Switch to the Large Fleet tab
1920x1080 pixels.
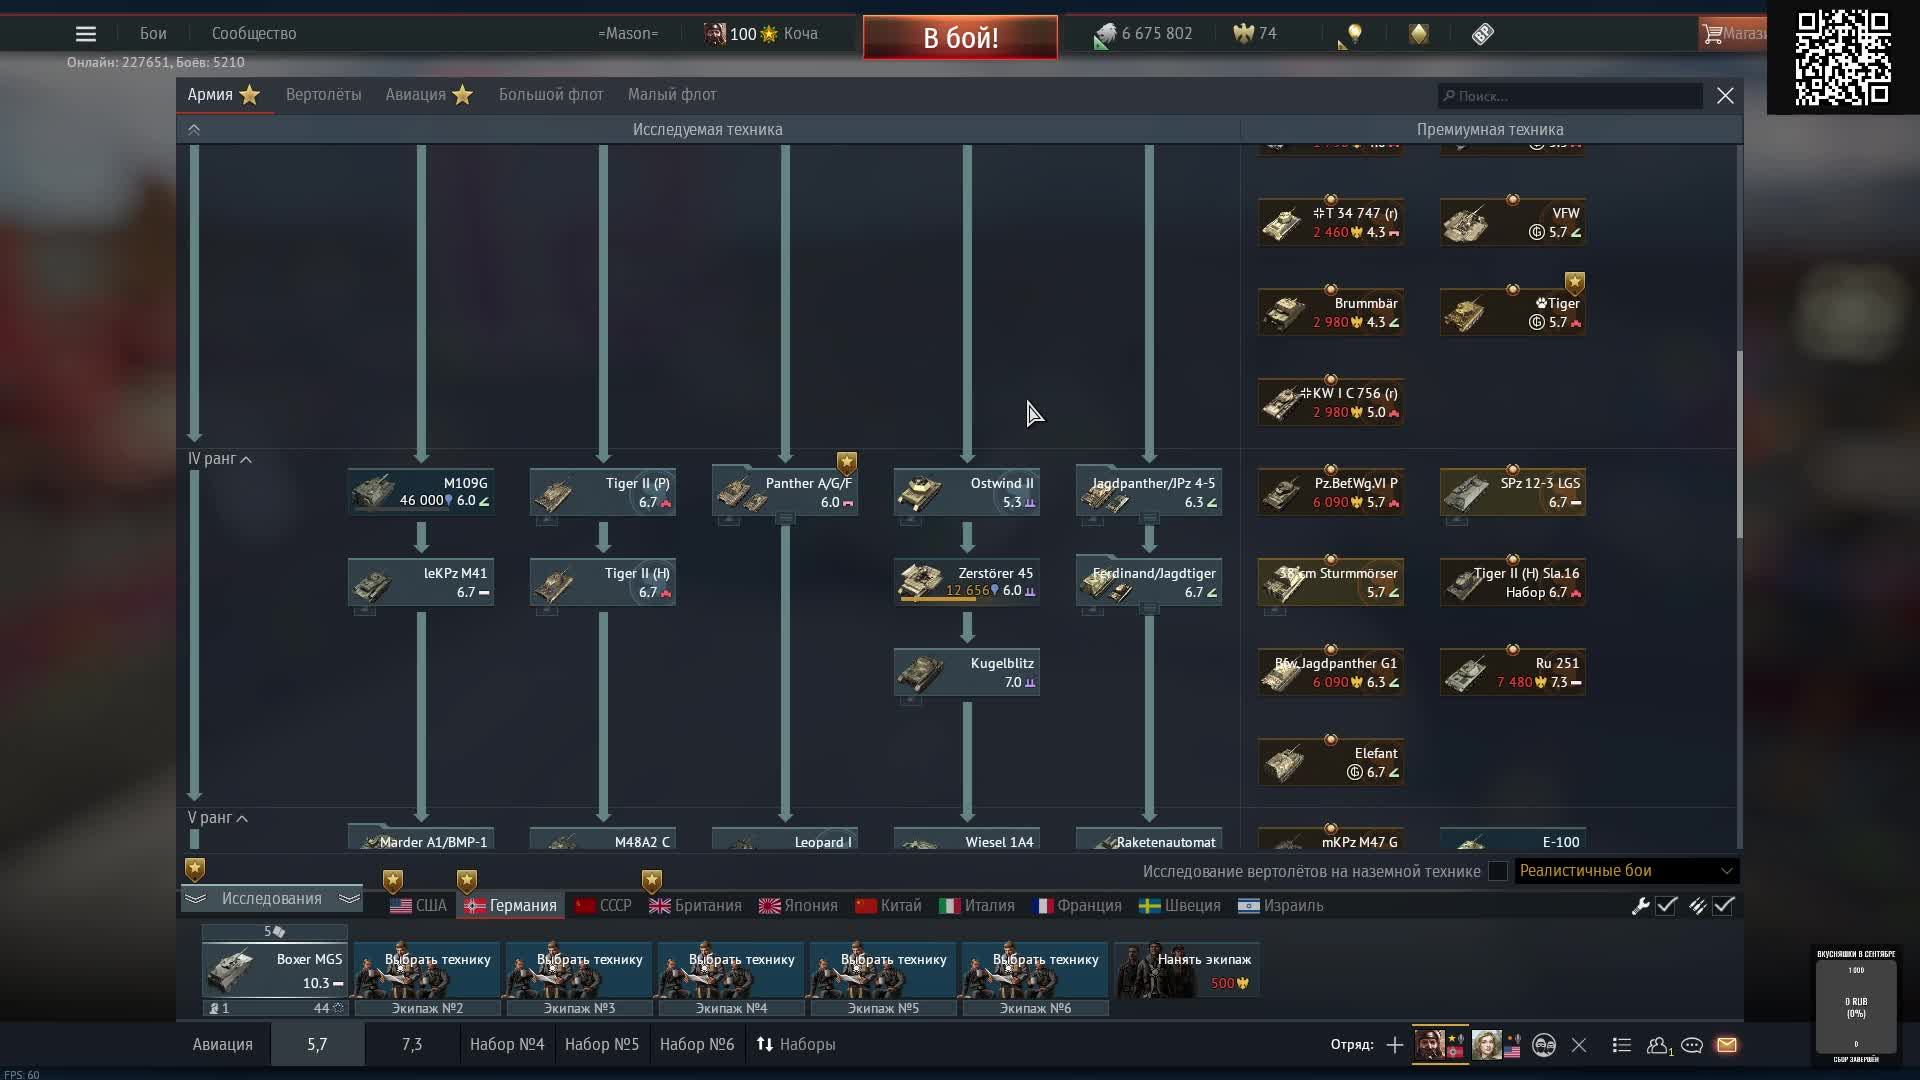pos(551,95)
